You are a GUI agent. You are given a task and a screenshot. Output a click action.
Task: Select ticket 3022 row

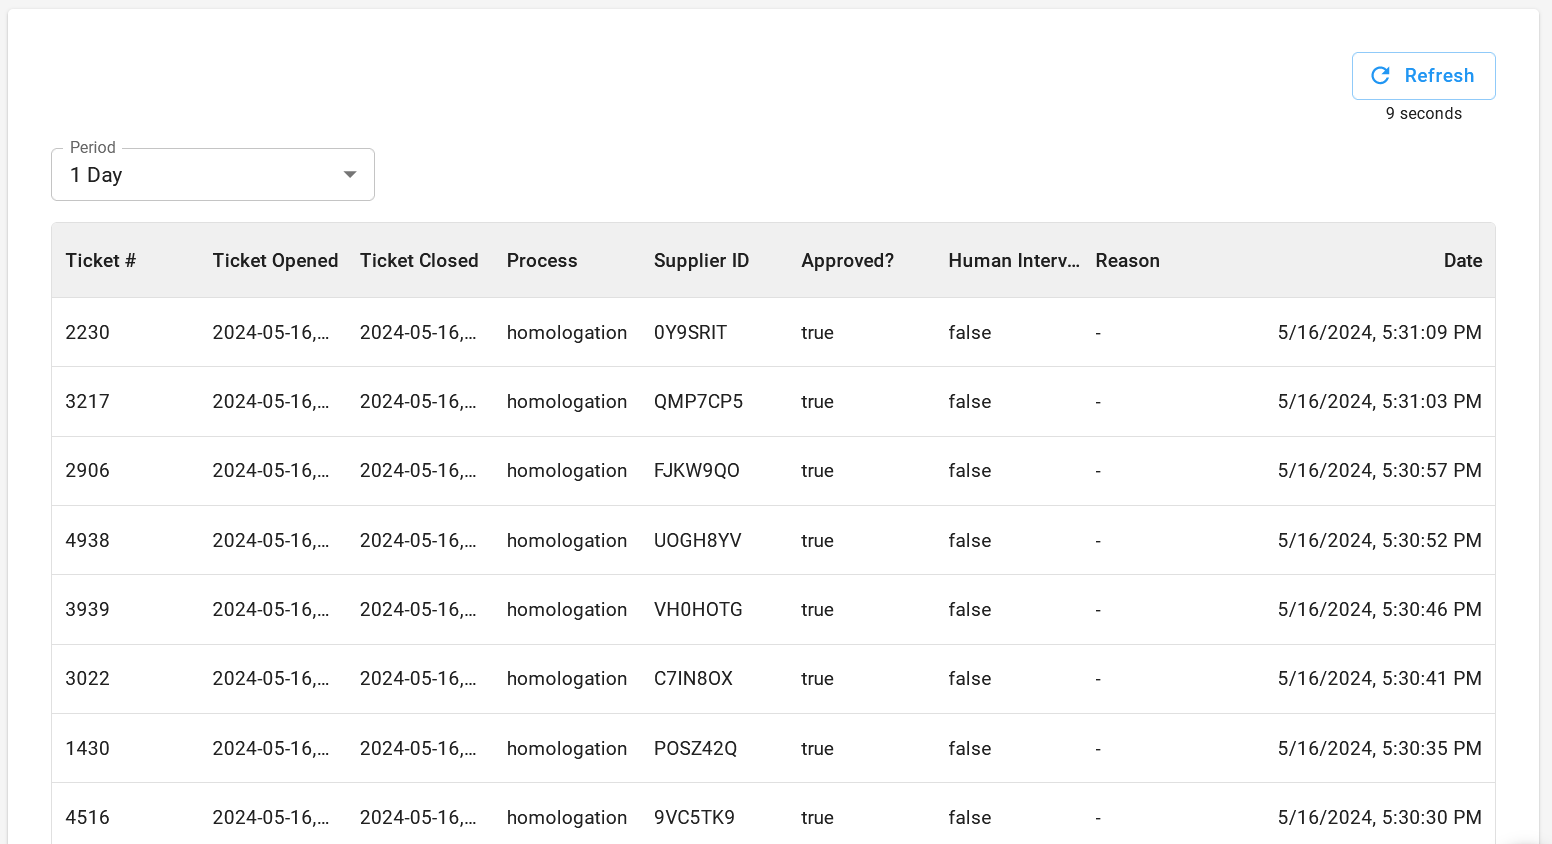(x=88, y=679)
